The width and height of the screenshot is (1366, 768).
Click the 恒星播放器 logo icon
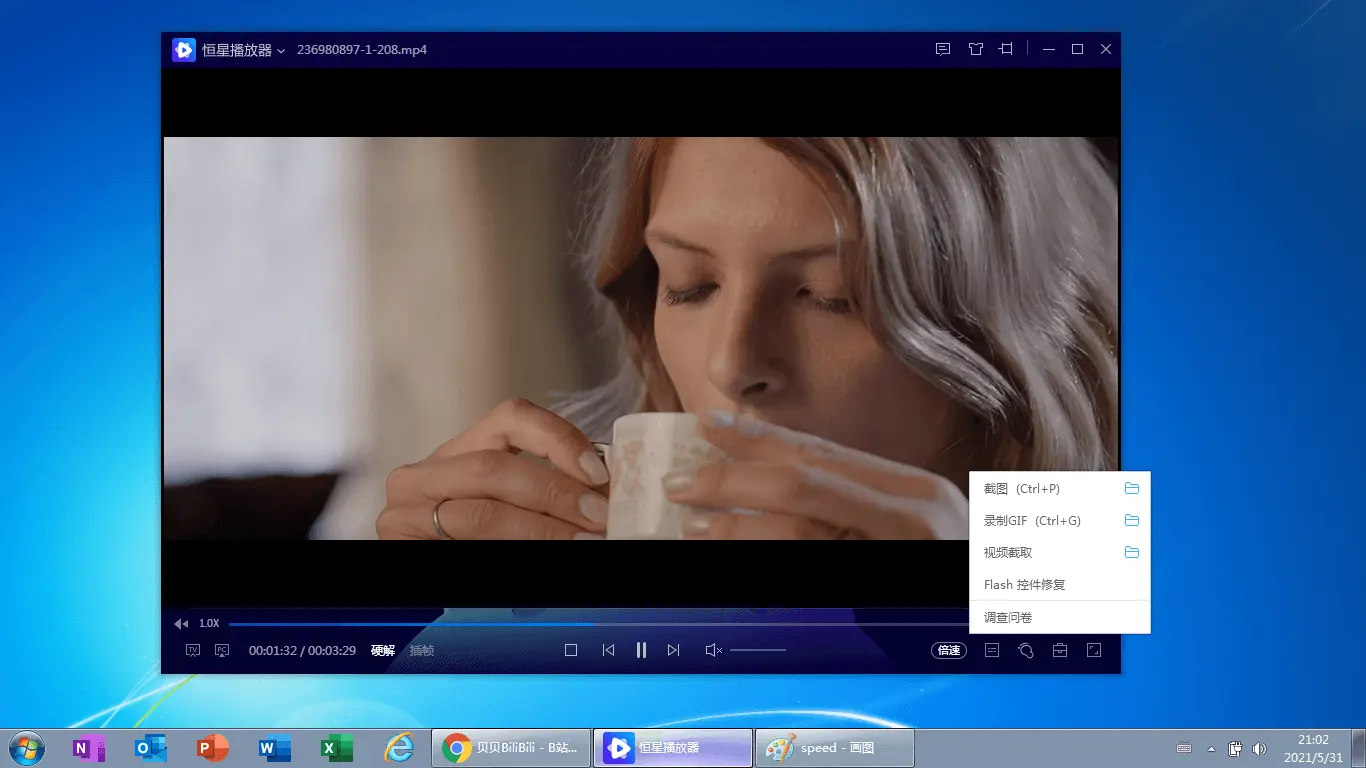pos(184,50)
